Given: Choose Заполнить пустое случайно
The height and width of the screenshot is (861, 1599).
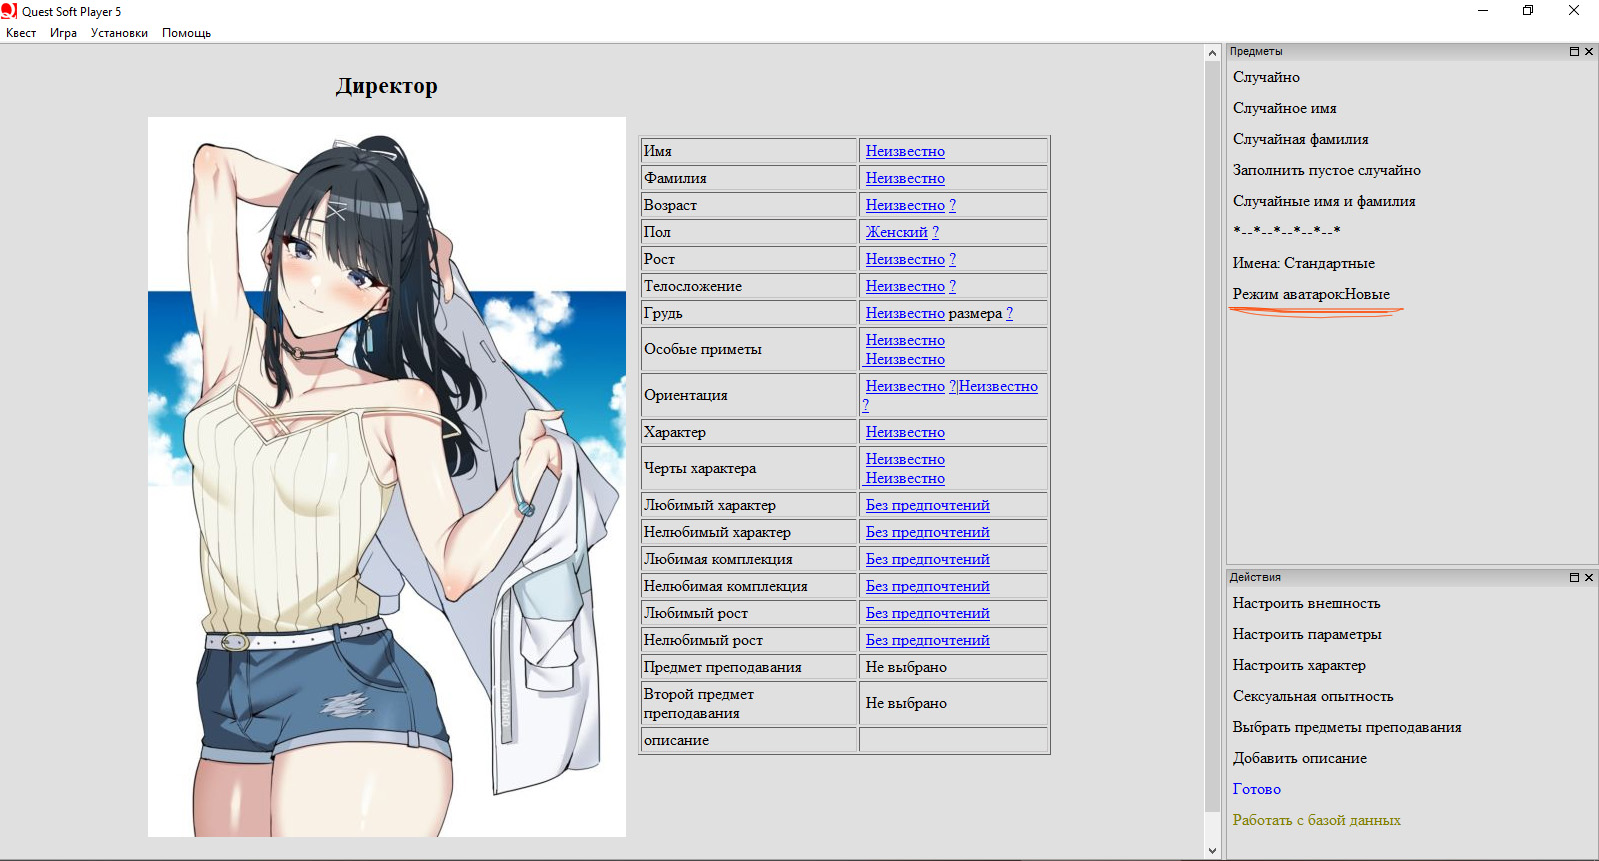Looking at the screenshot, I should 1326,170.
